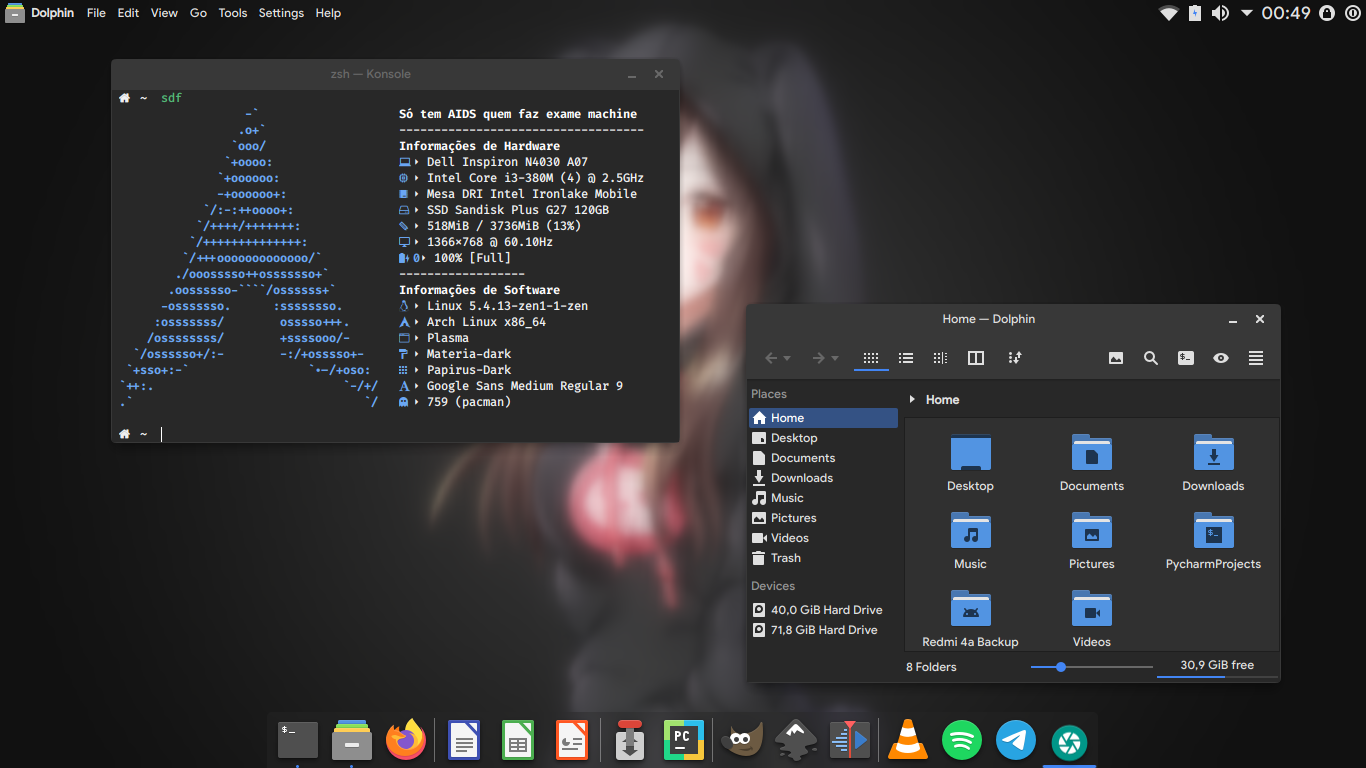Open Dolphin sort options button
The width and height of the screenshot is (1366, 768).
(x=1014, y=358)
